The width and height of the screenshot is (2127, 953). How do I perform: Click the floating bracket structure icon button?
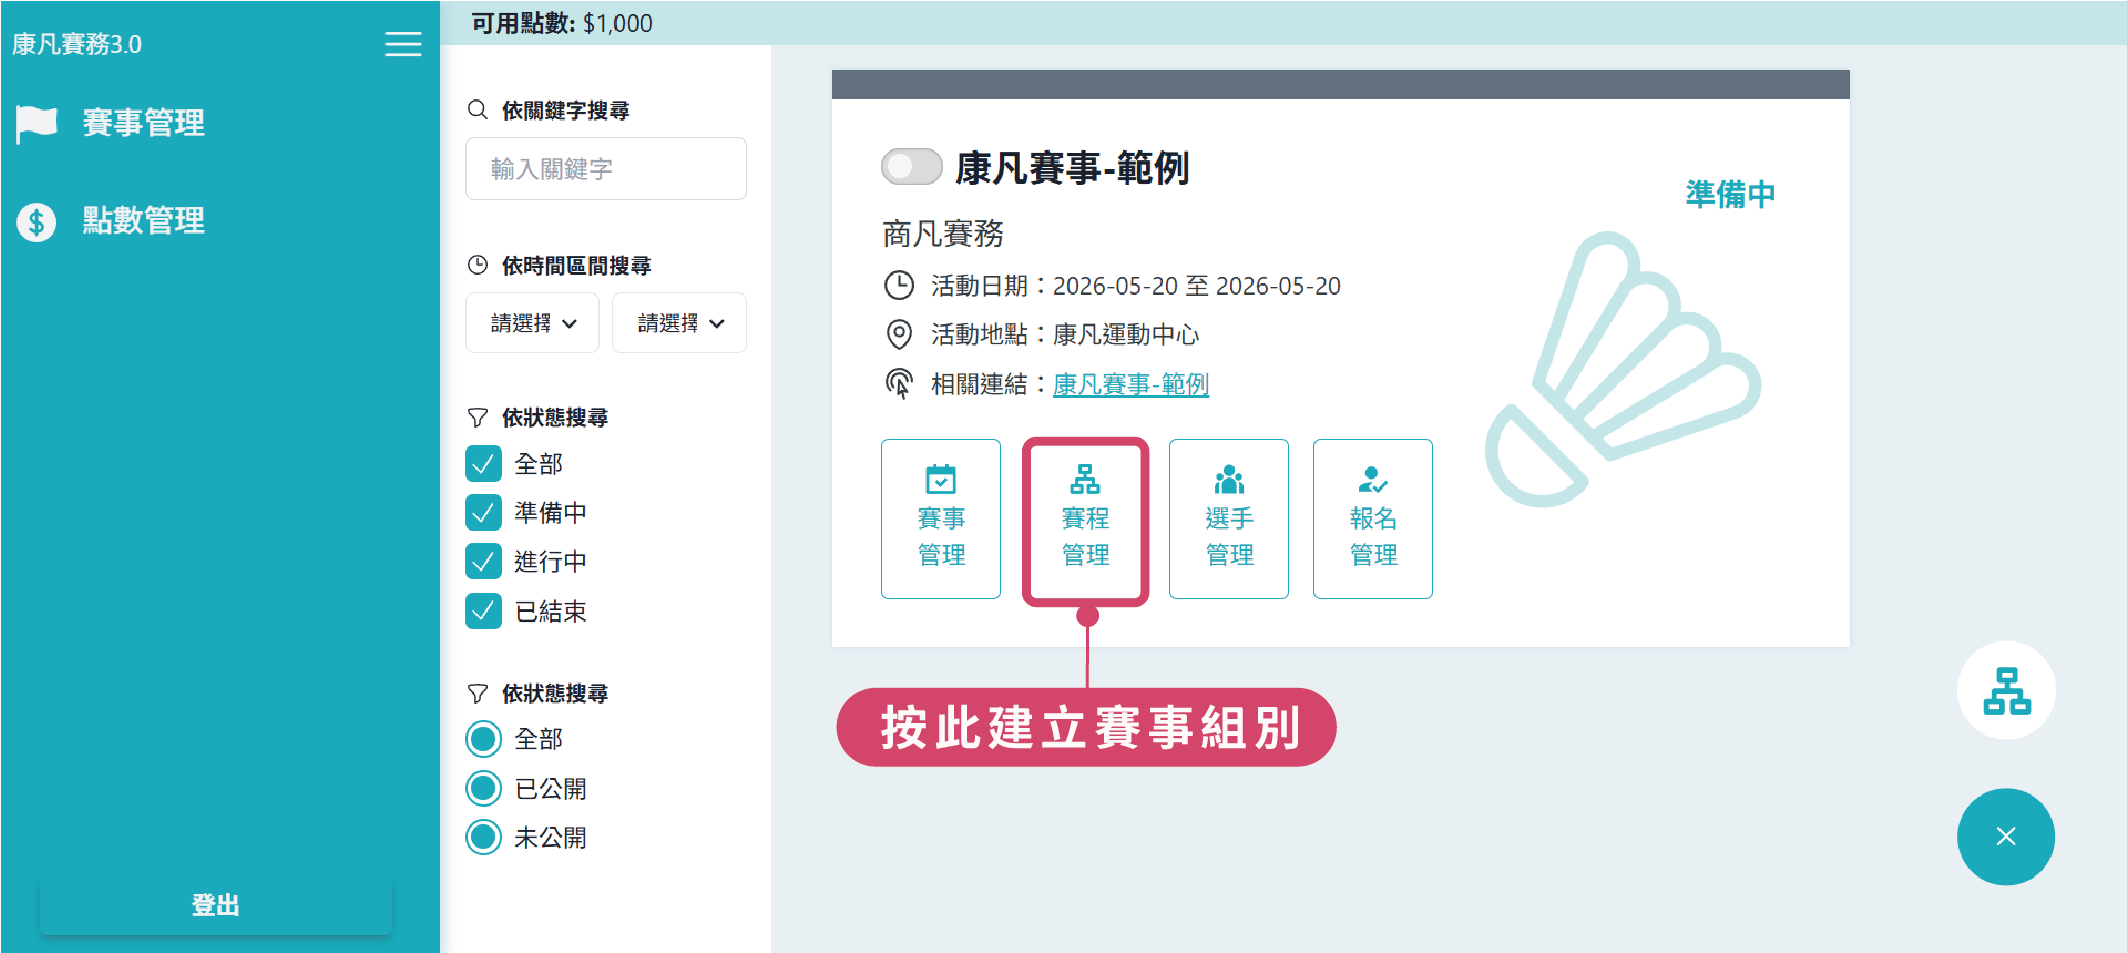pyautogui.click(x=2005, y=691)
